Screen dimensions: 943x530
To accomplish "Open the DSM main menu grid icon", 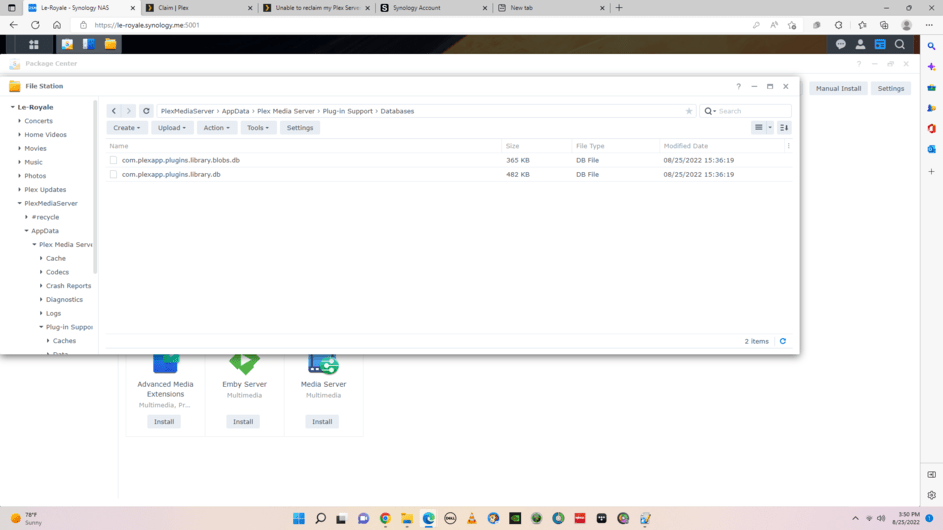I will [34, 45].
